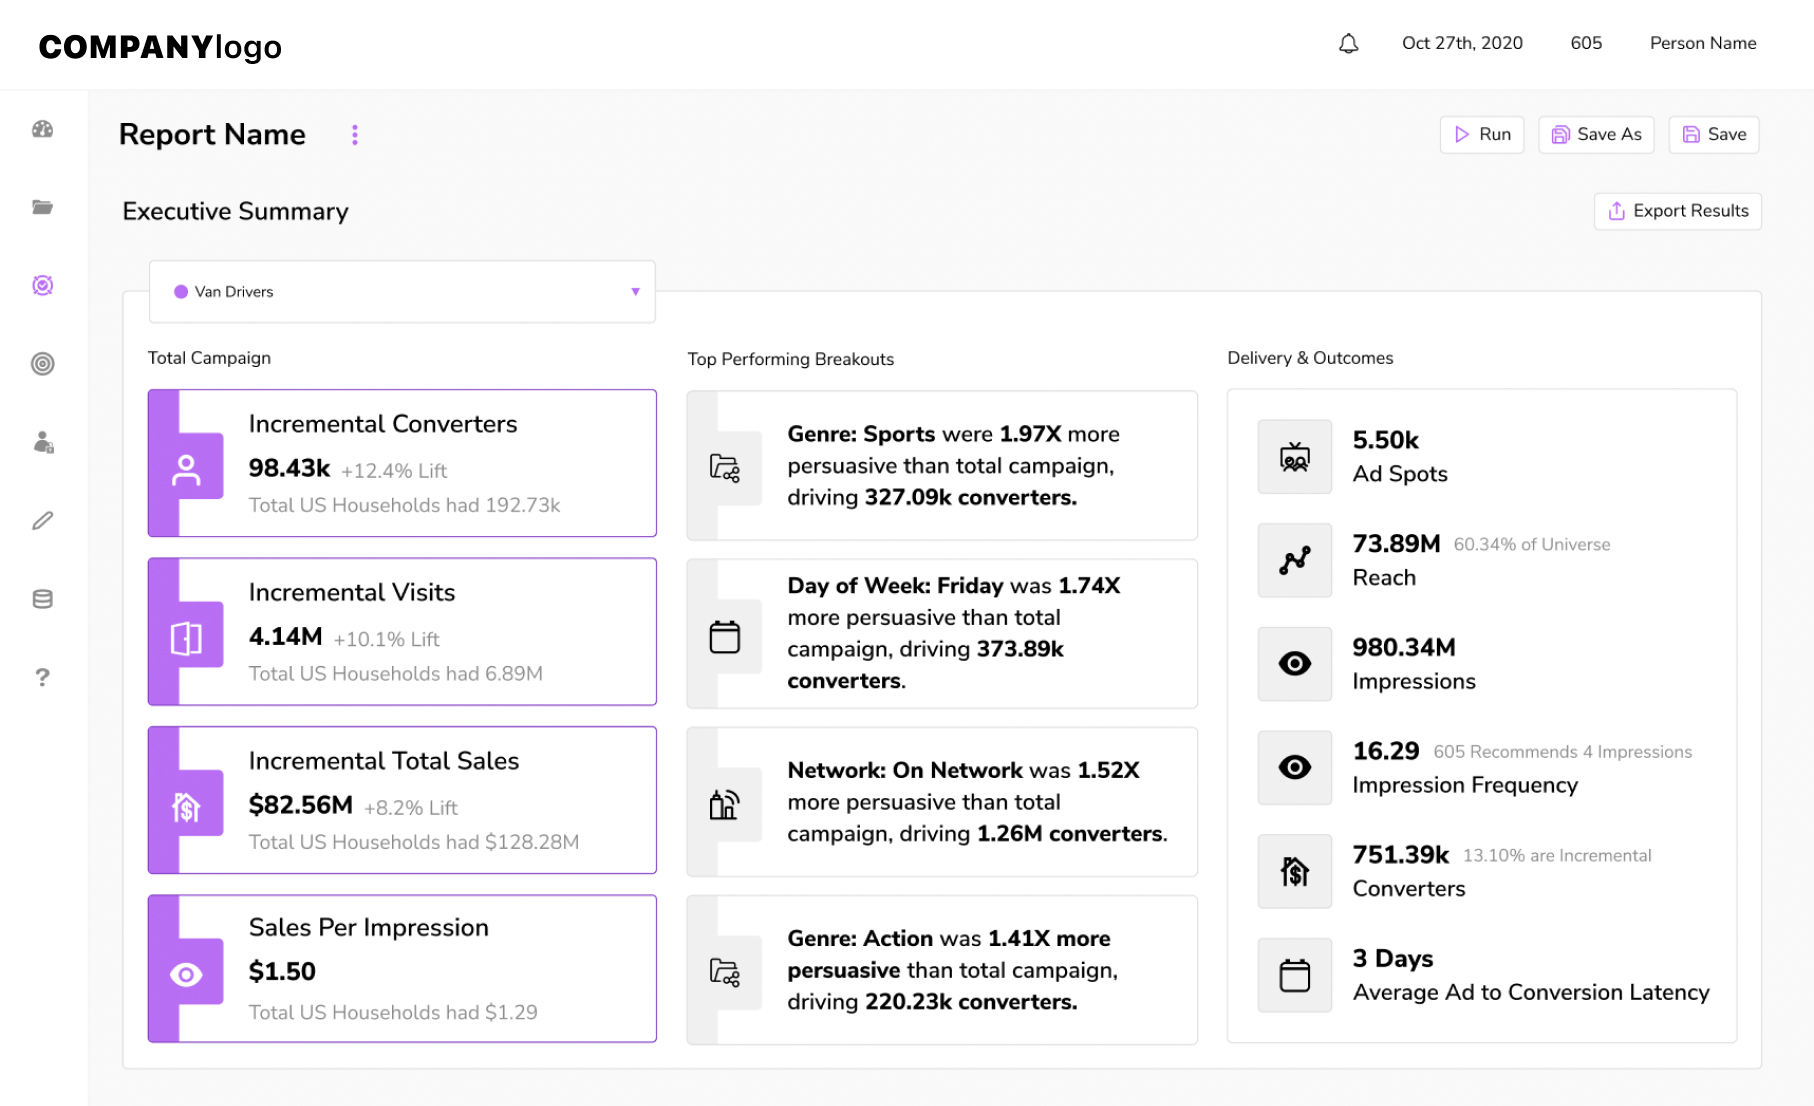Click the Report Name title
1814x1106 pixels.
click(212, 135)
